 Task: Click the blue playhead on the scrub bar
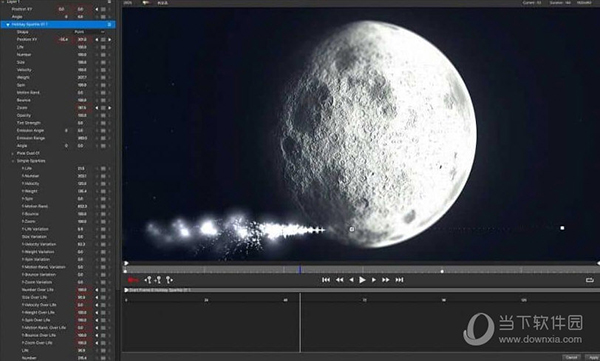pos(300,270)
